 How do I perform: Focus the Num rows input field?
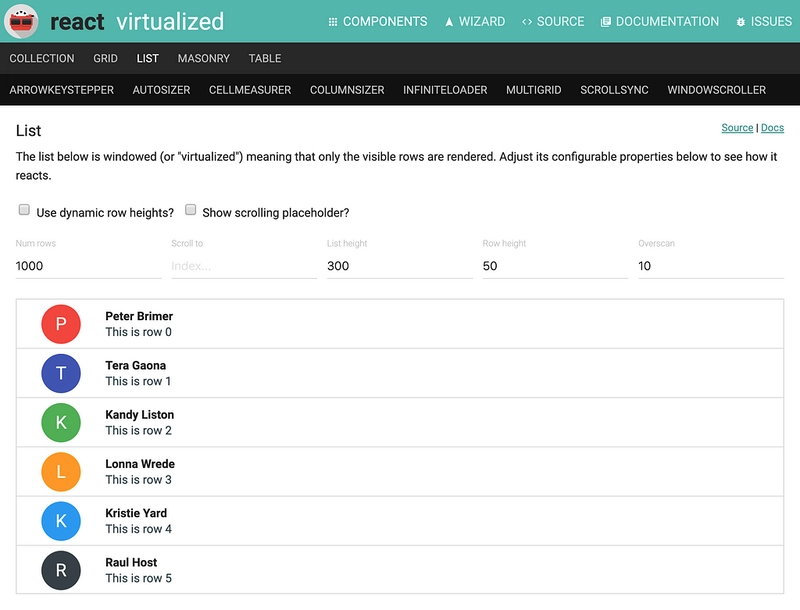[x=88, y=266]
